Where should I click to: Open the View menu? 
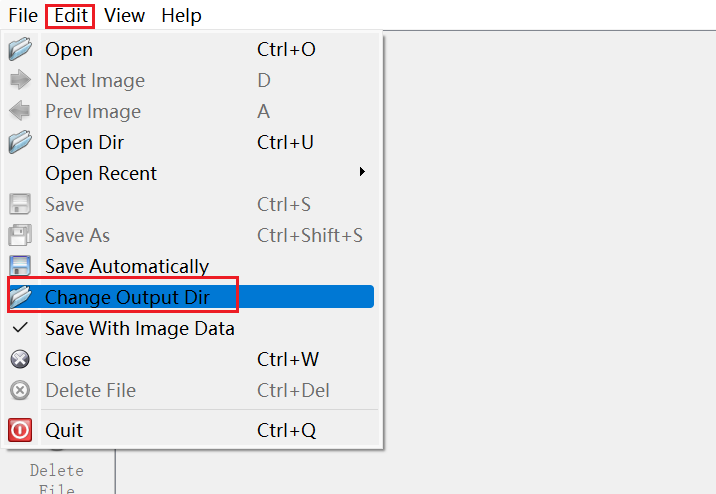[x=124, y=15]
